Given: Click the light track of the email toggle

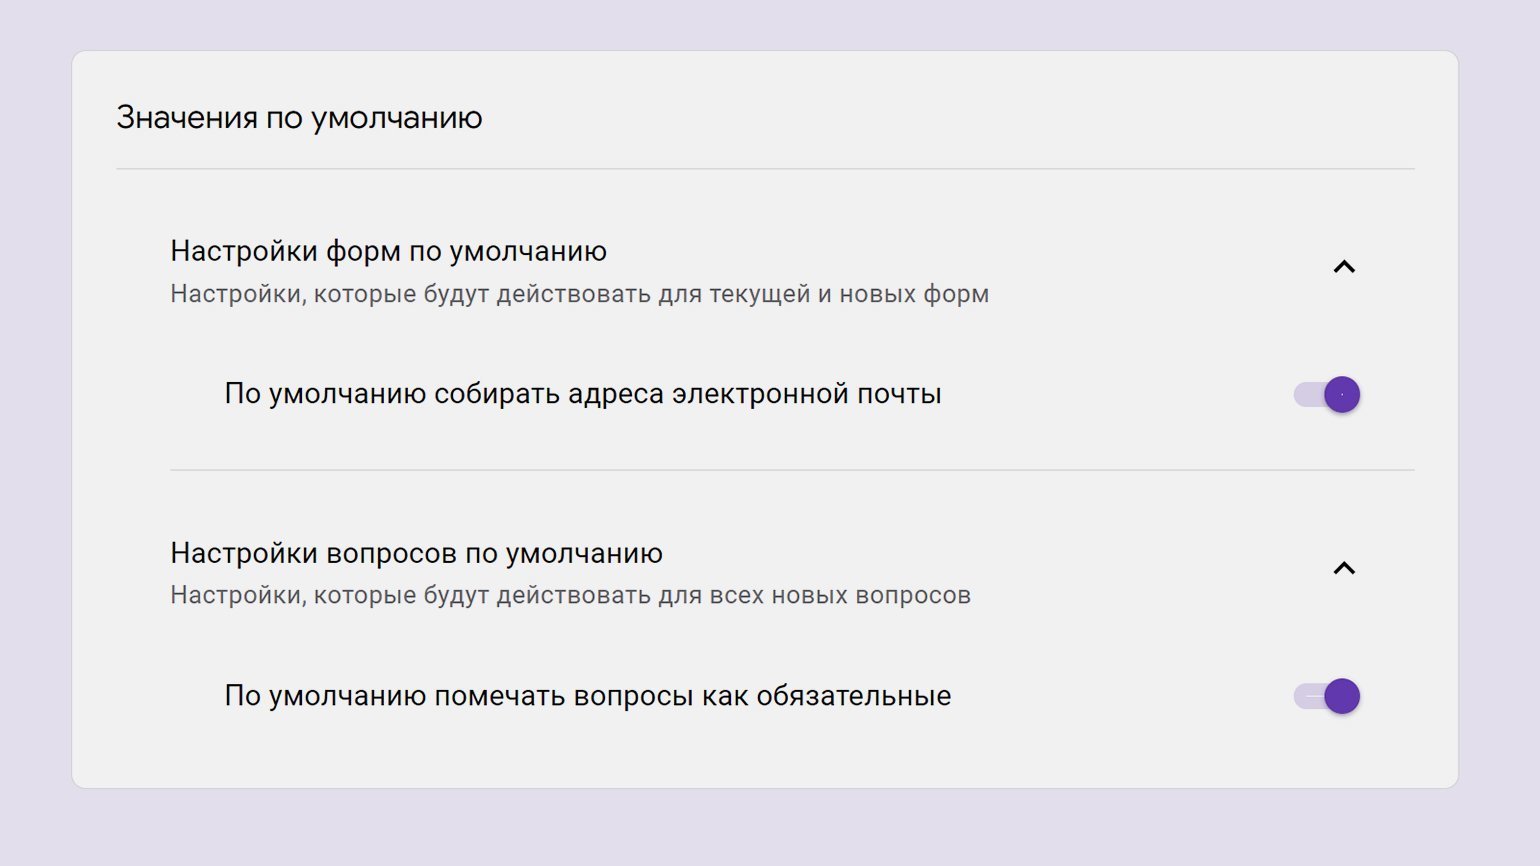Looking at the screenshot, I should [1308, 394].
